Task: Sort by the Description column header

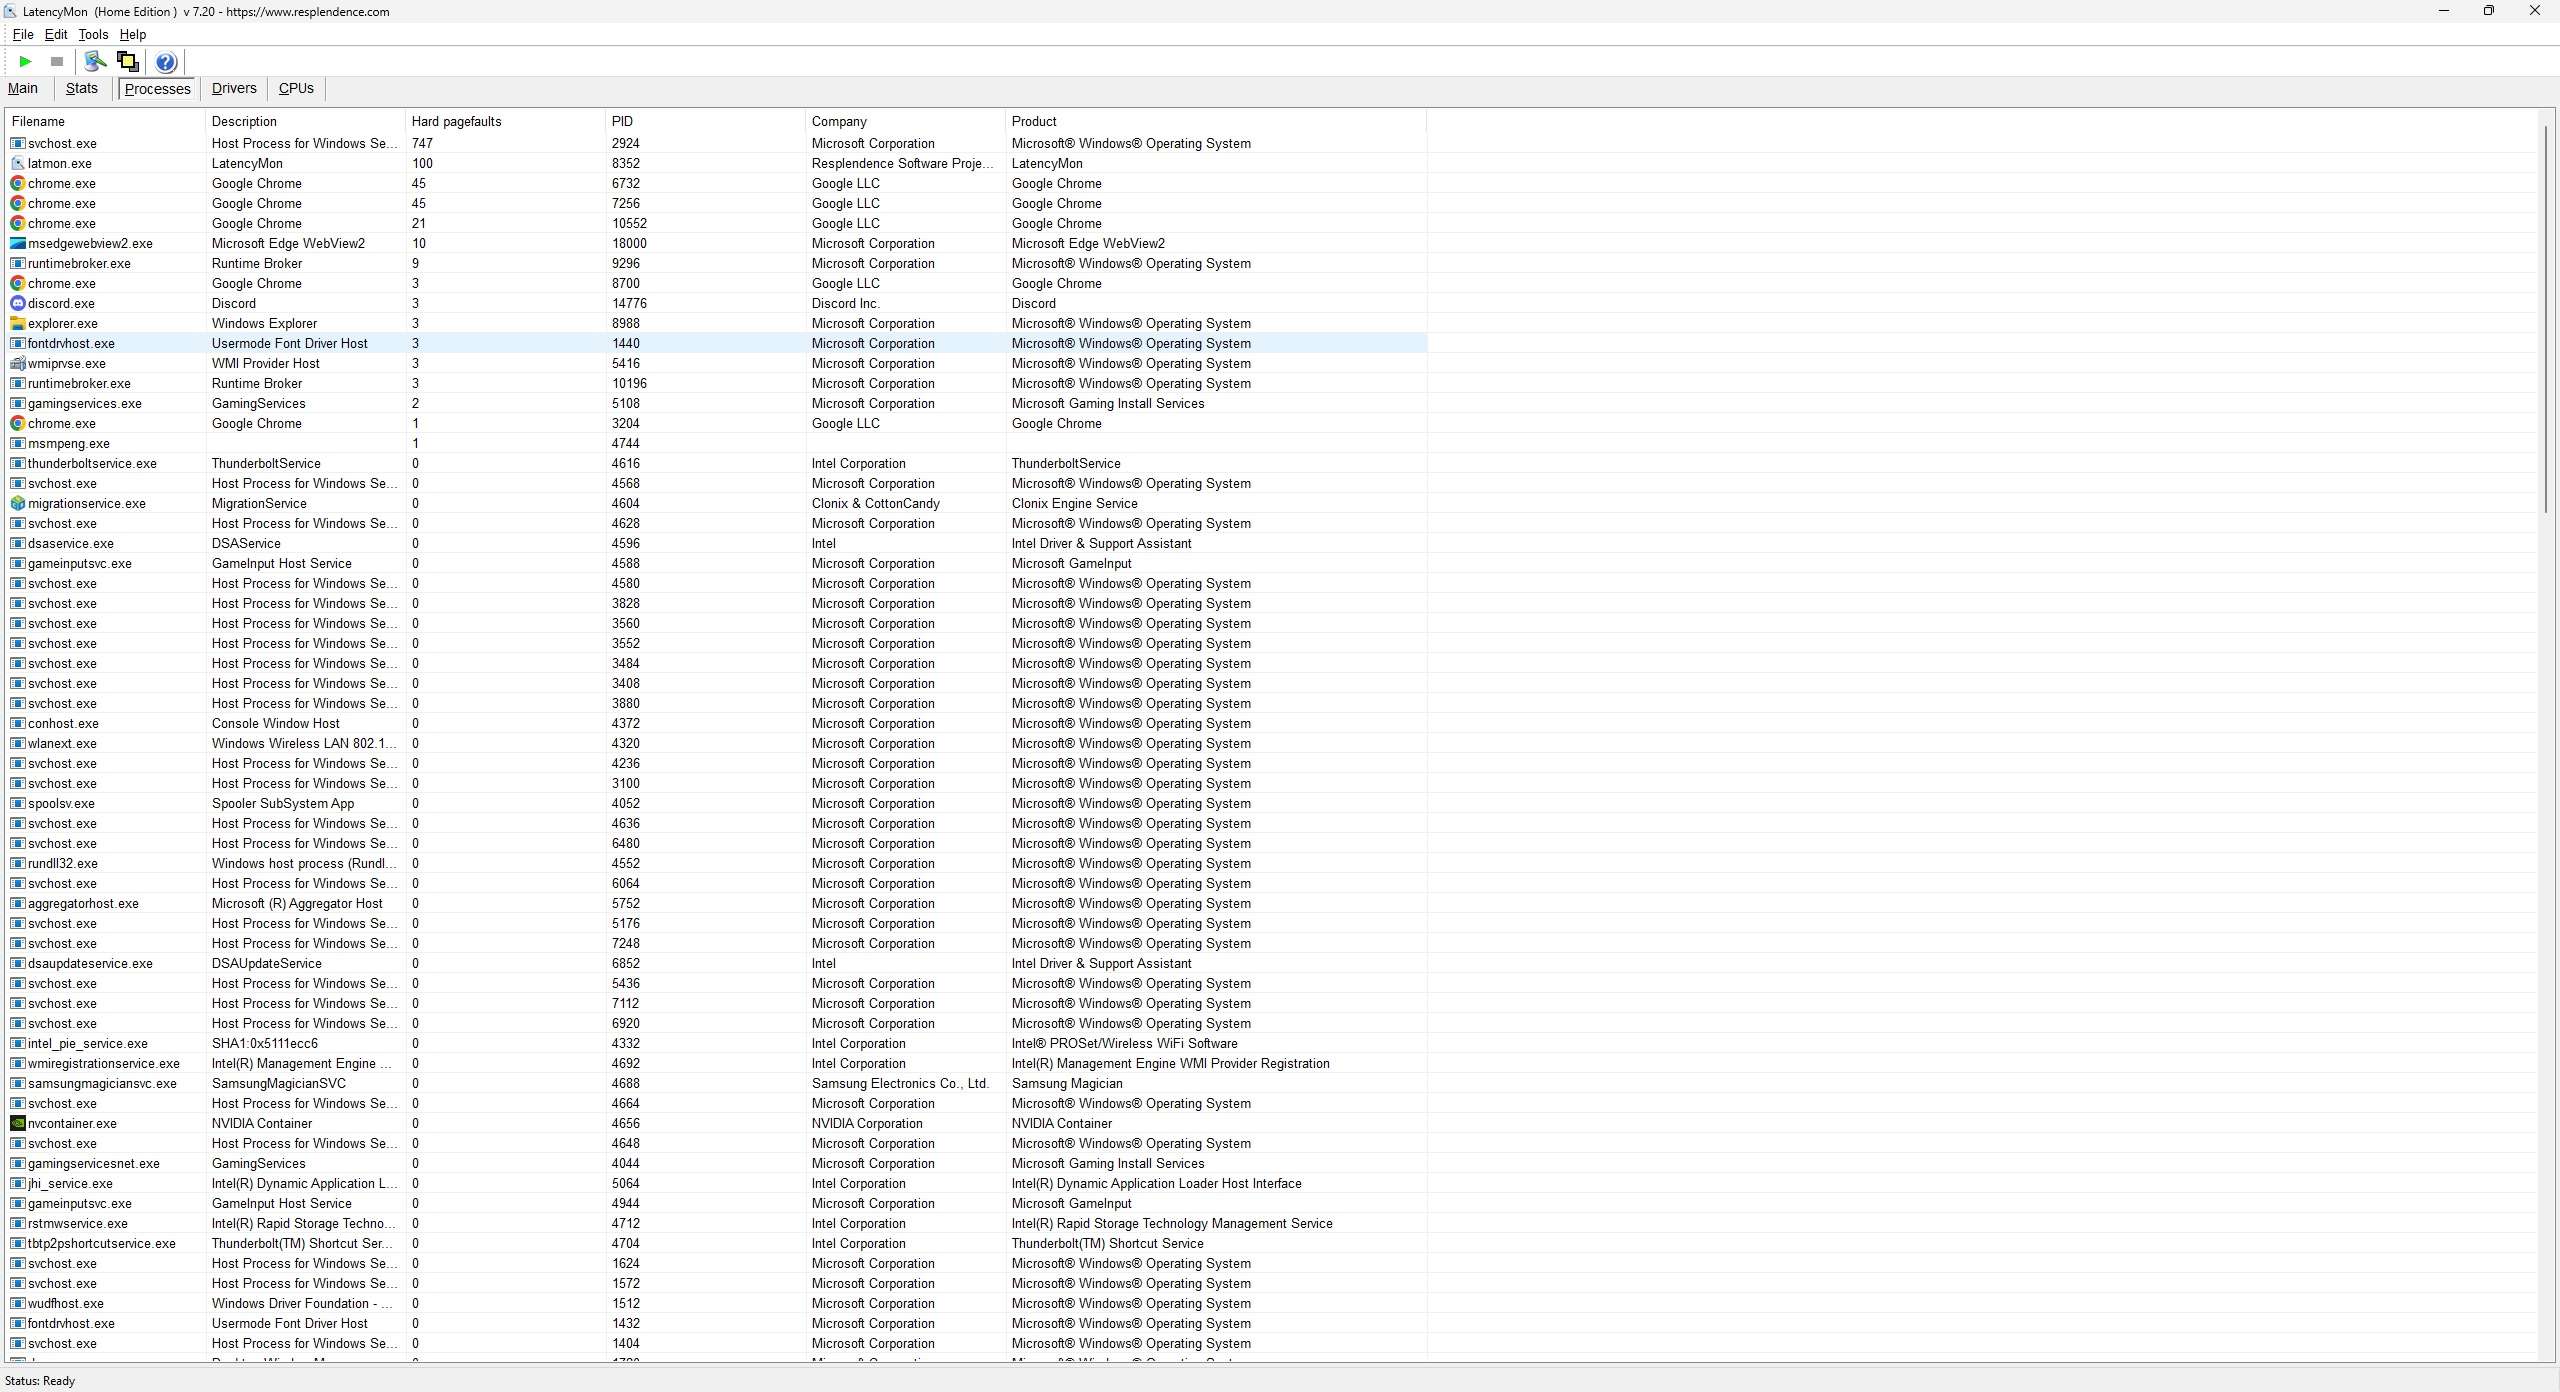Action: tap(305, 121)
